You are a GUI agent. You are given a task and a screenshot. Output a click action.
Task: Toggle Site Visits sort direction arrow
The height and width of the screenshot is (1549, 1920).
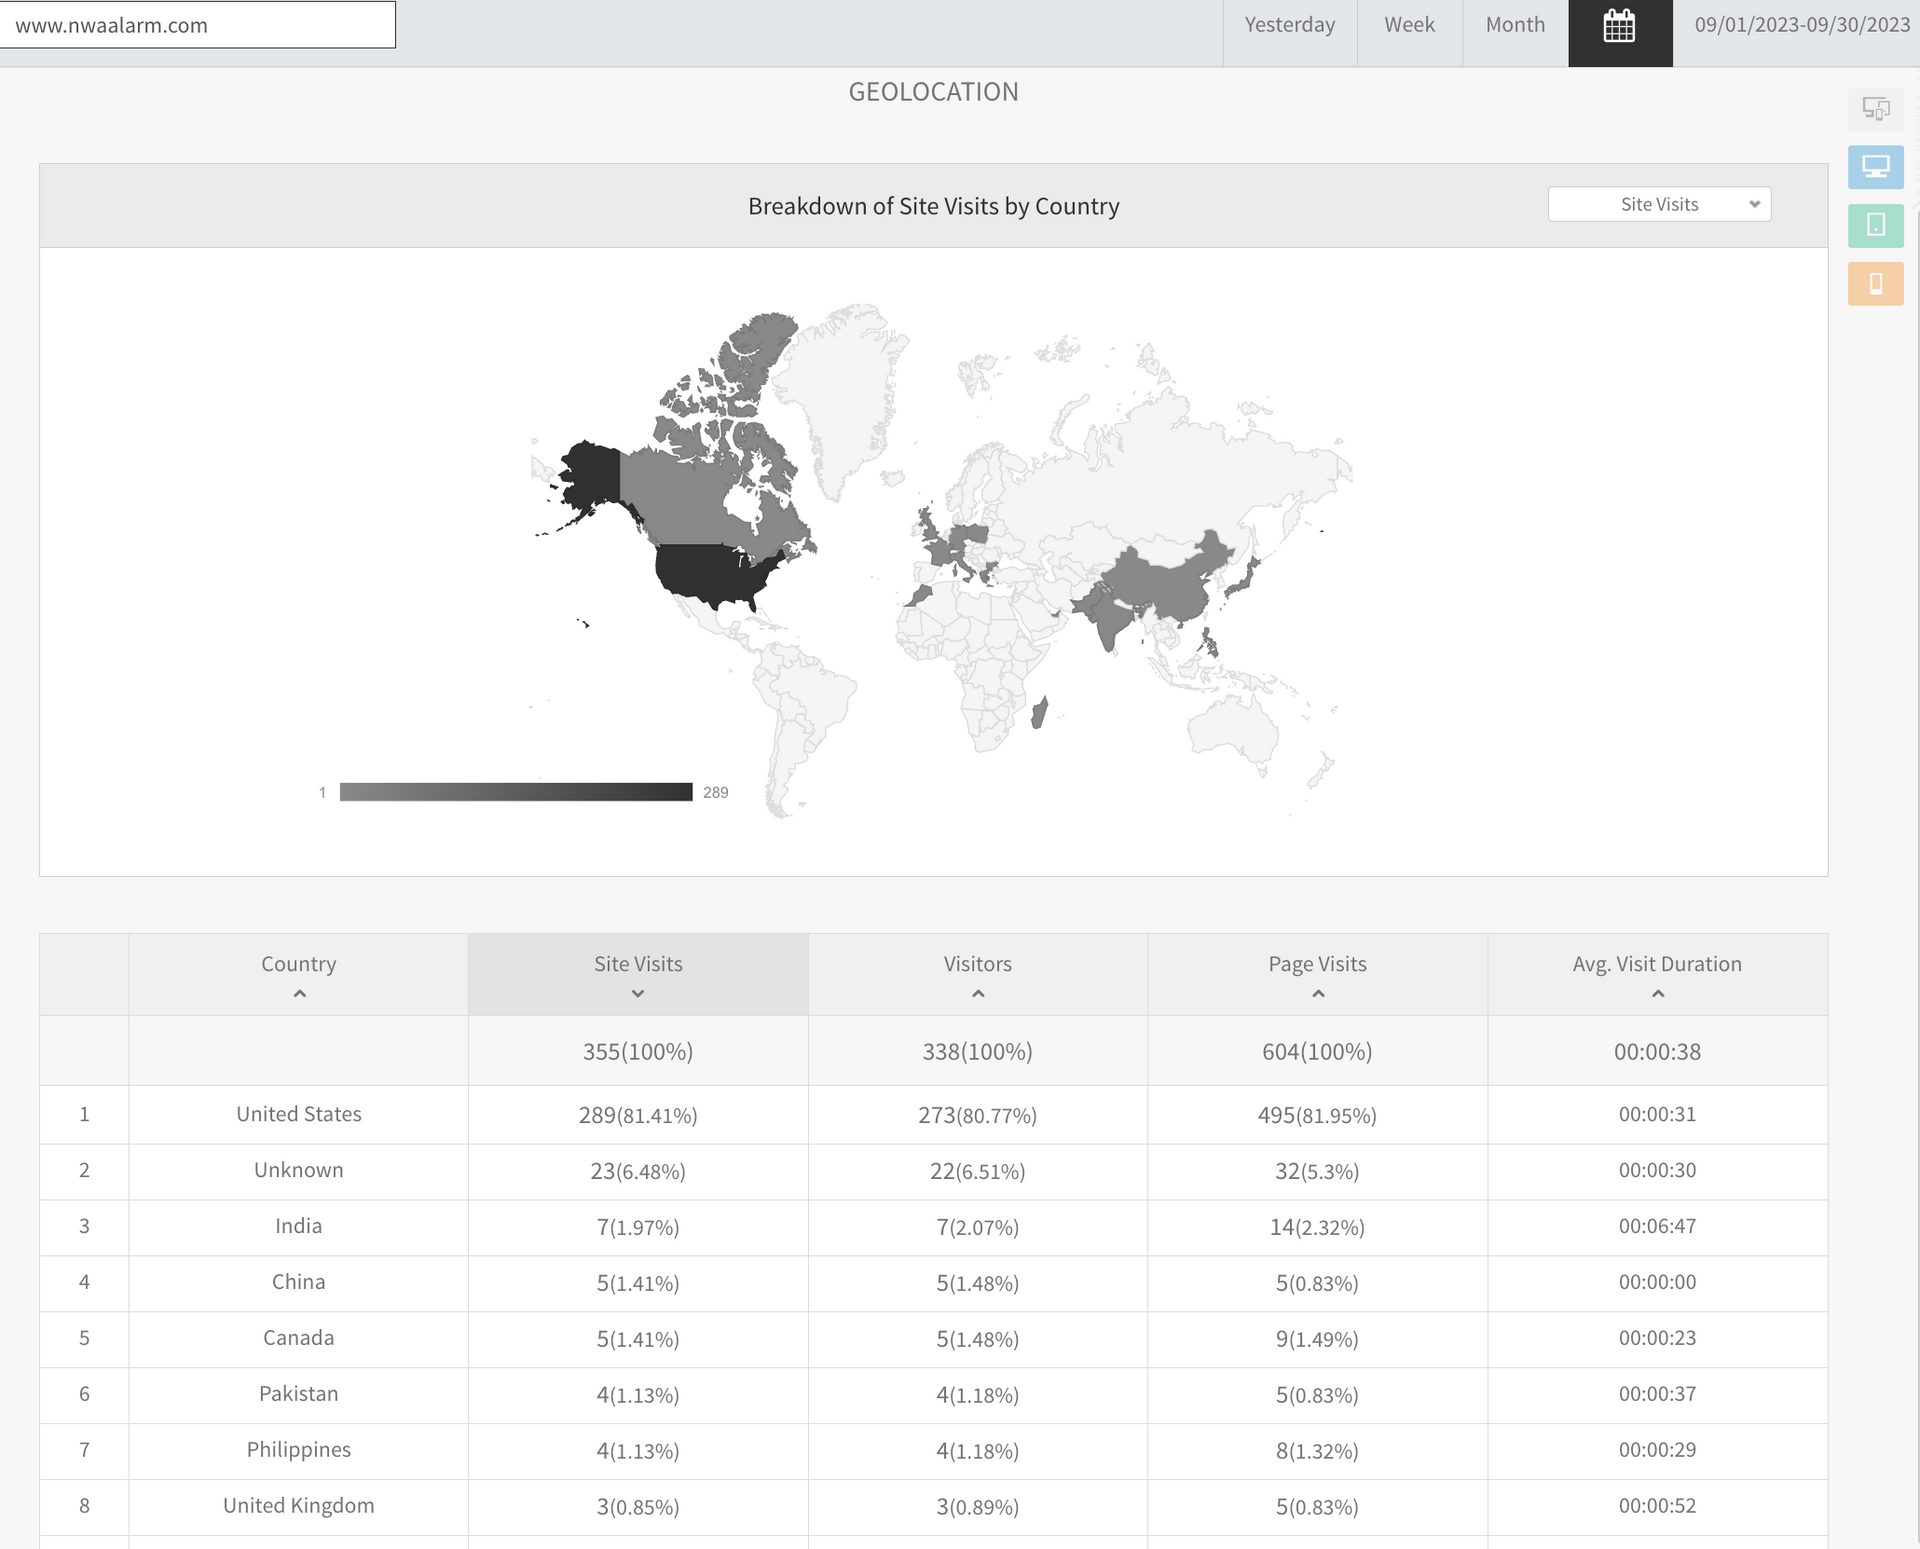638,994
